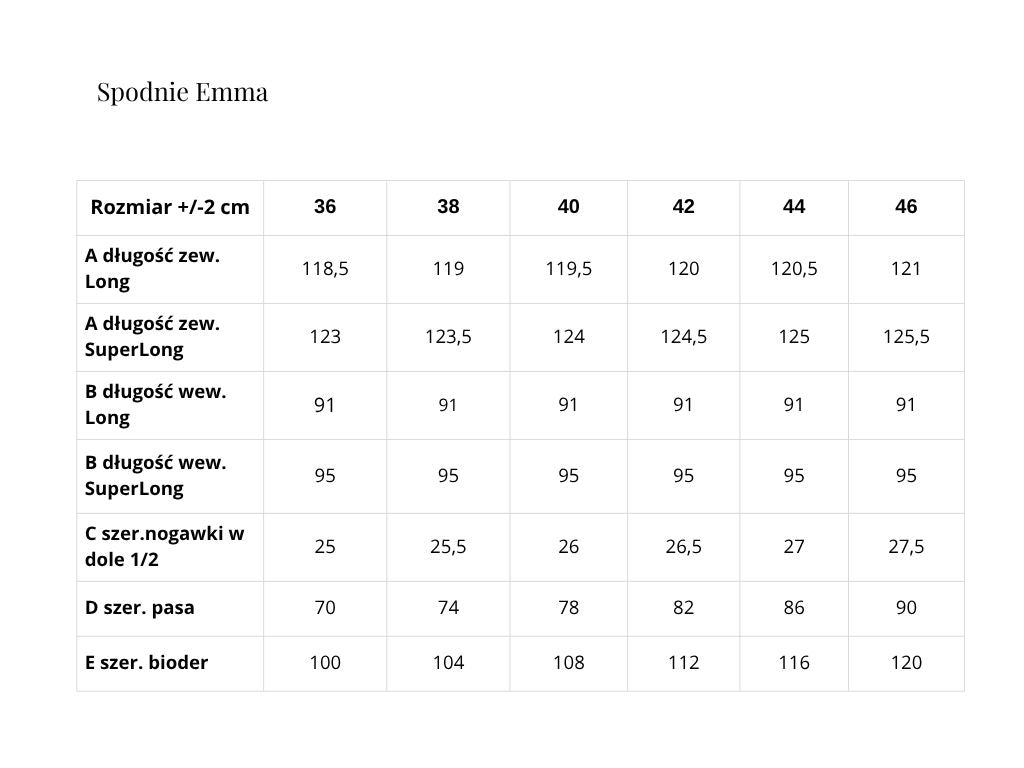
Task: Click the "B długość wew. Long" row label
Action: (x=155, y=405)
